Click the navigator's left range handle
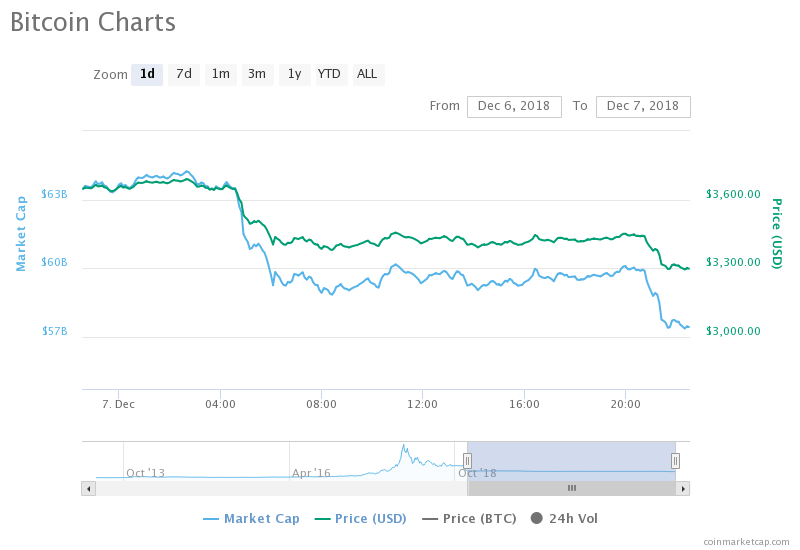This screenshot has height=550, width=800. click(467, 461)
